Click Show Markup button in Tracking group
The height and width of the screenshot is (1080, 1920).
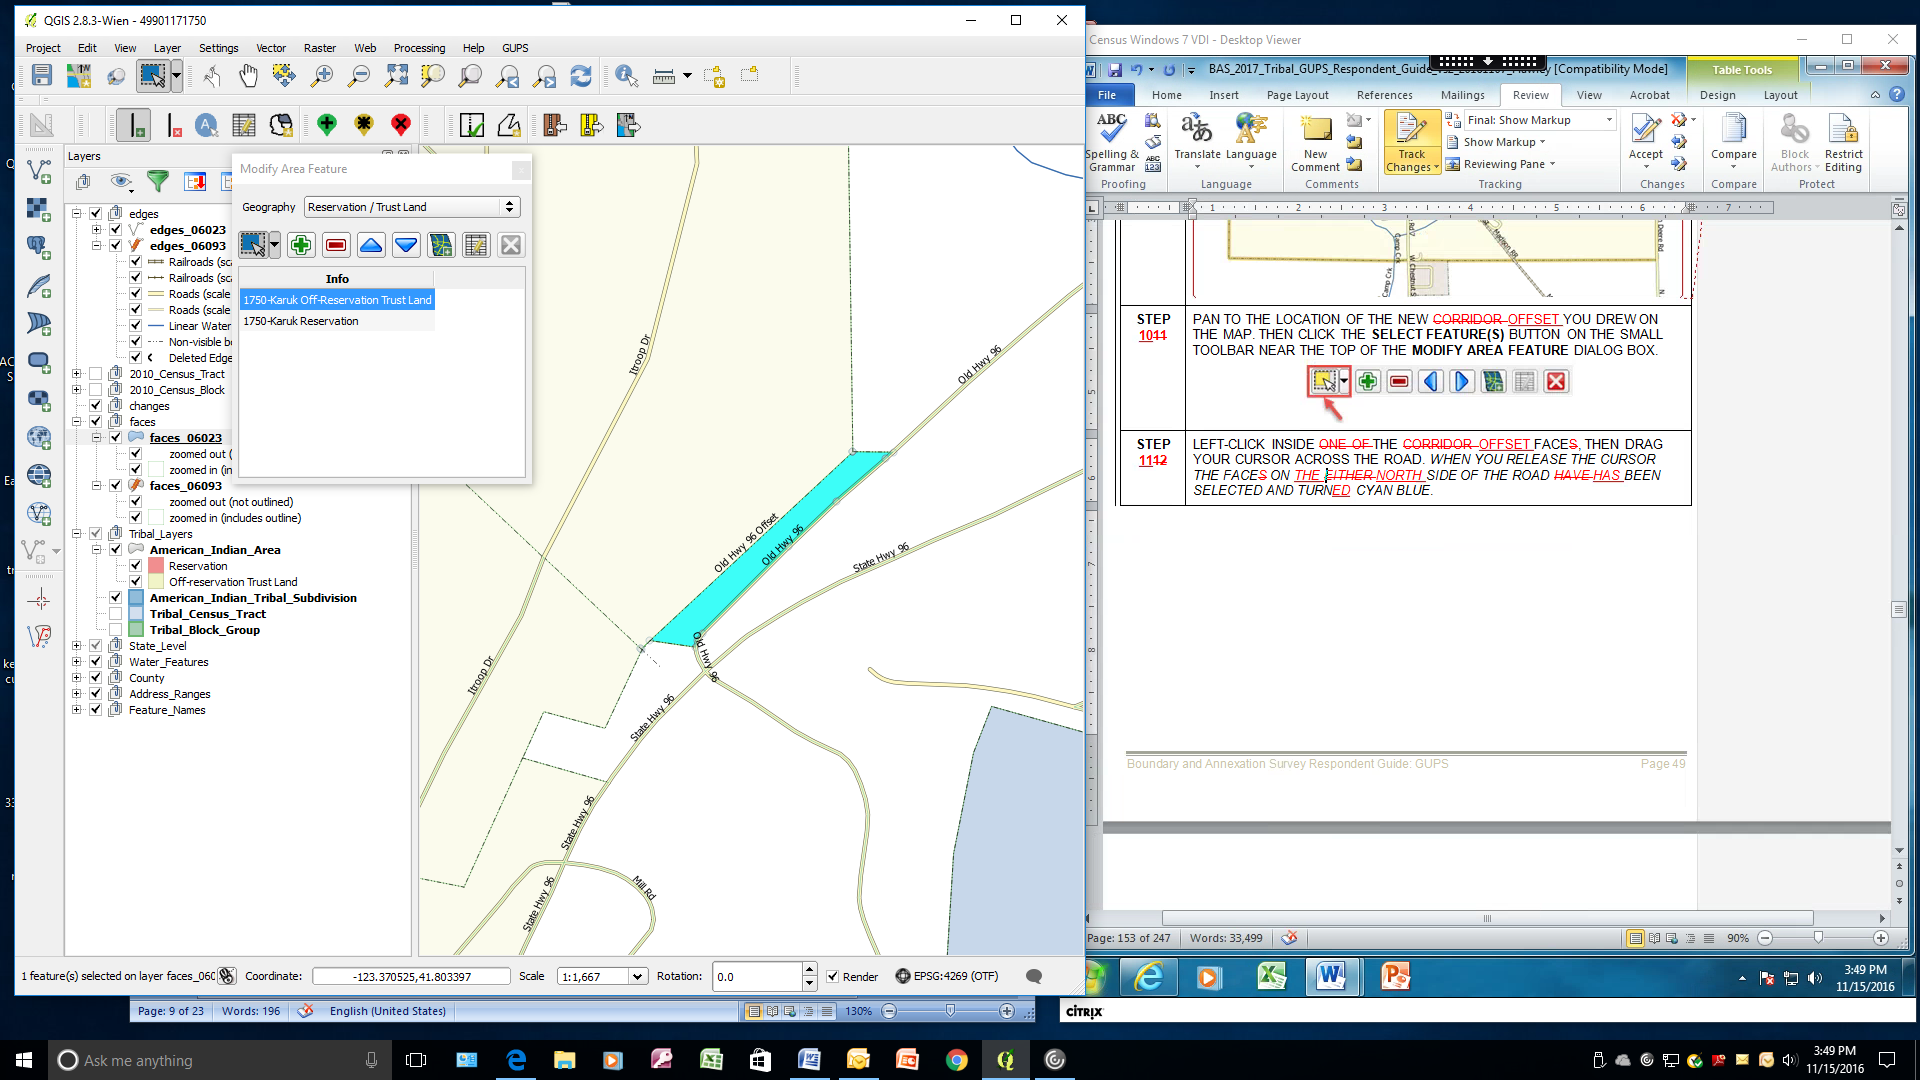click(1498, 142)
